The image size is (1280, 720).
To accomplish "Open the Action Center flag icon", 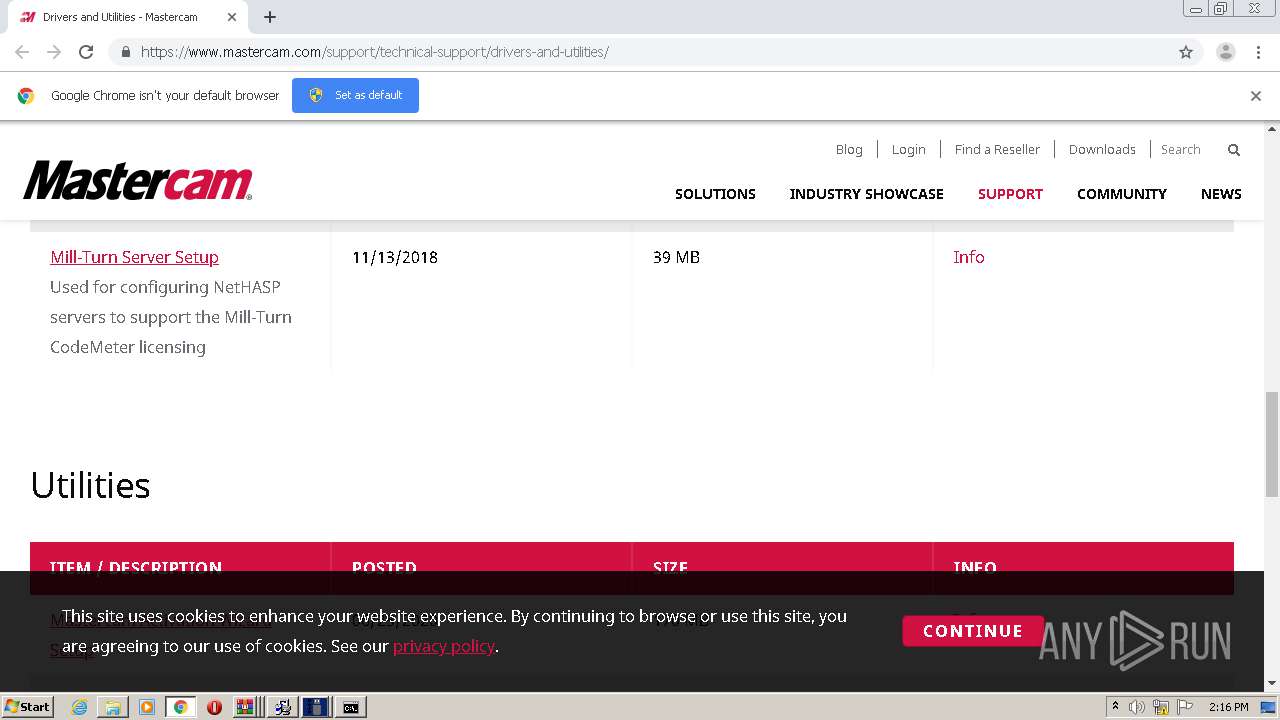I will pyautogui.click(x=1185, y=707).
